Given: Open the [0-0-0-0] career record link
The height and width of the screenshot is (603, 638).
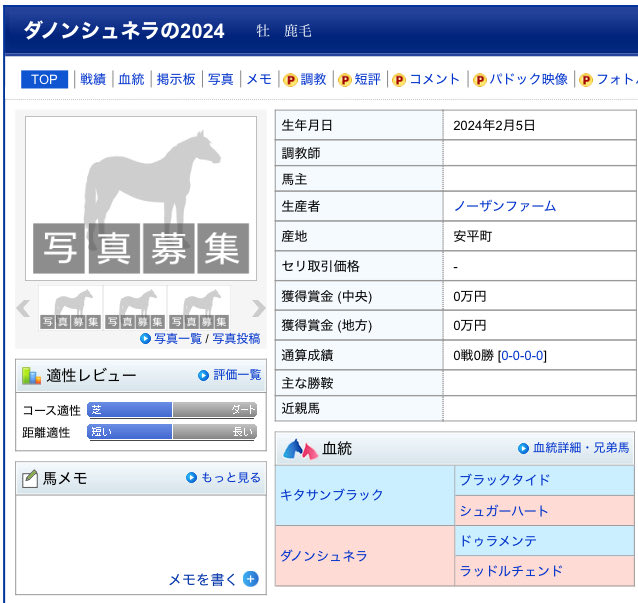Looking at the screenshot, I should pos(522,356).
